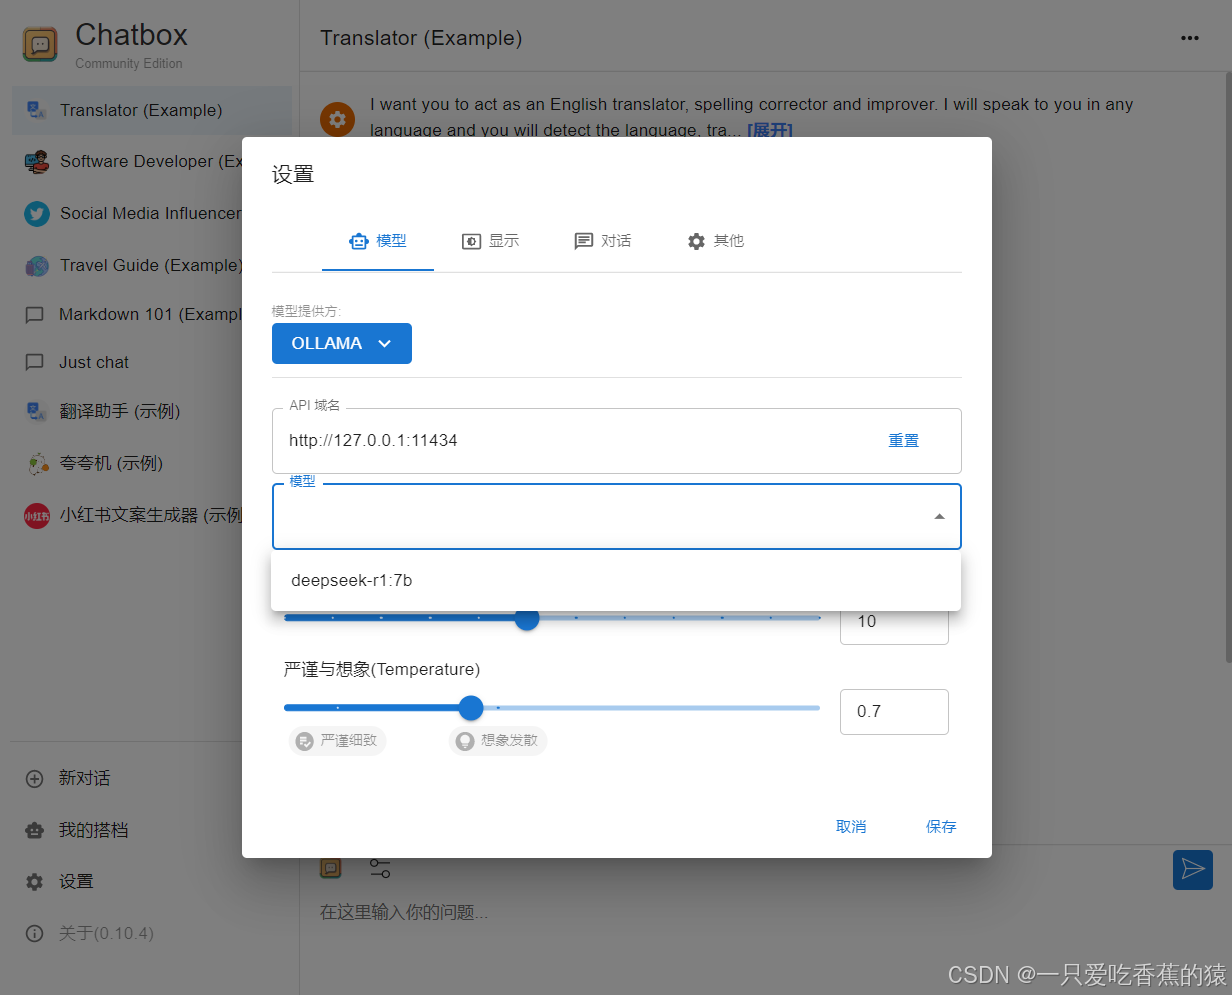The height and width of the screenshot is (995, 1232).
Task: Click the 严谨细致 preset chip
Action: pos(338,741)
